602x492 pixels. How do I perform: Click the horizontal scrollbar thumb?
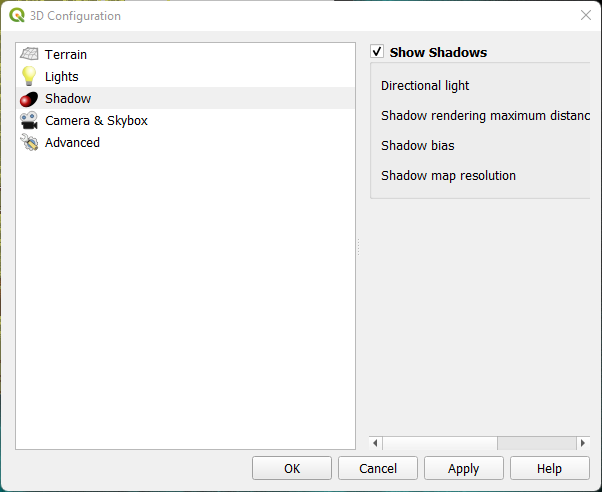point(440,443)
